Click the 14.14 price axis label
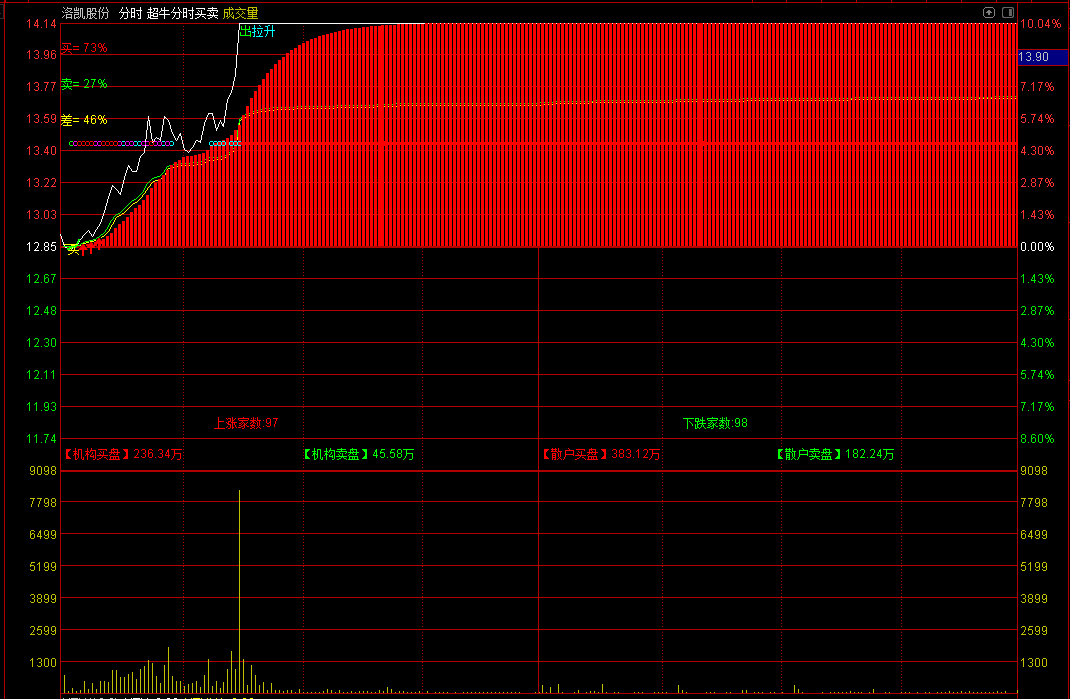This screenshot has height=699, width=1070. click(x=41, y=24)
